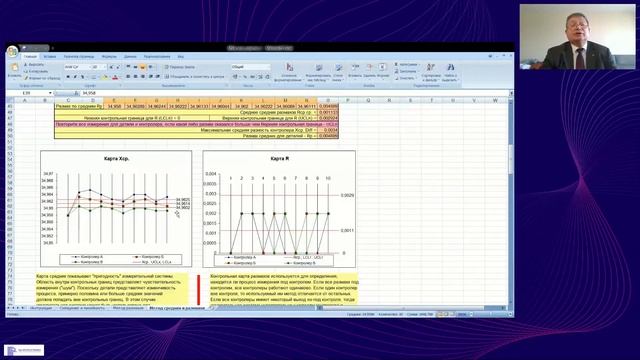The height and width of the screenshot is (360, 640).
Task: Click the formula bar showing 34,958
Action: click(294, 93)
